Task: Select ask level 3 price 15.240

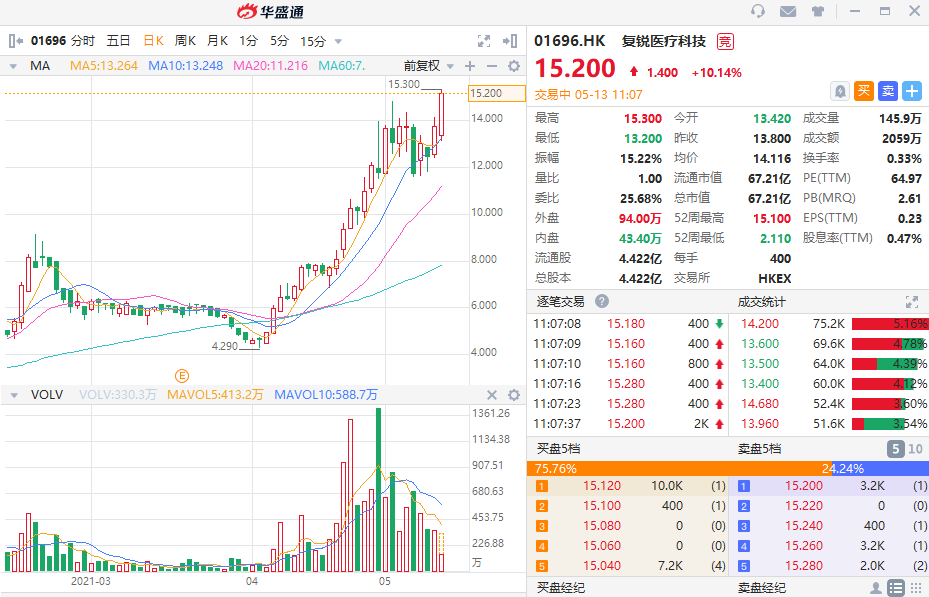Action: pyautogui.click(x=803, y=525)
